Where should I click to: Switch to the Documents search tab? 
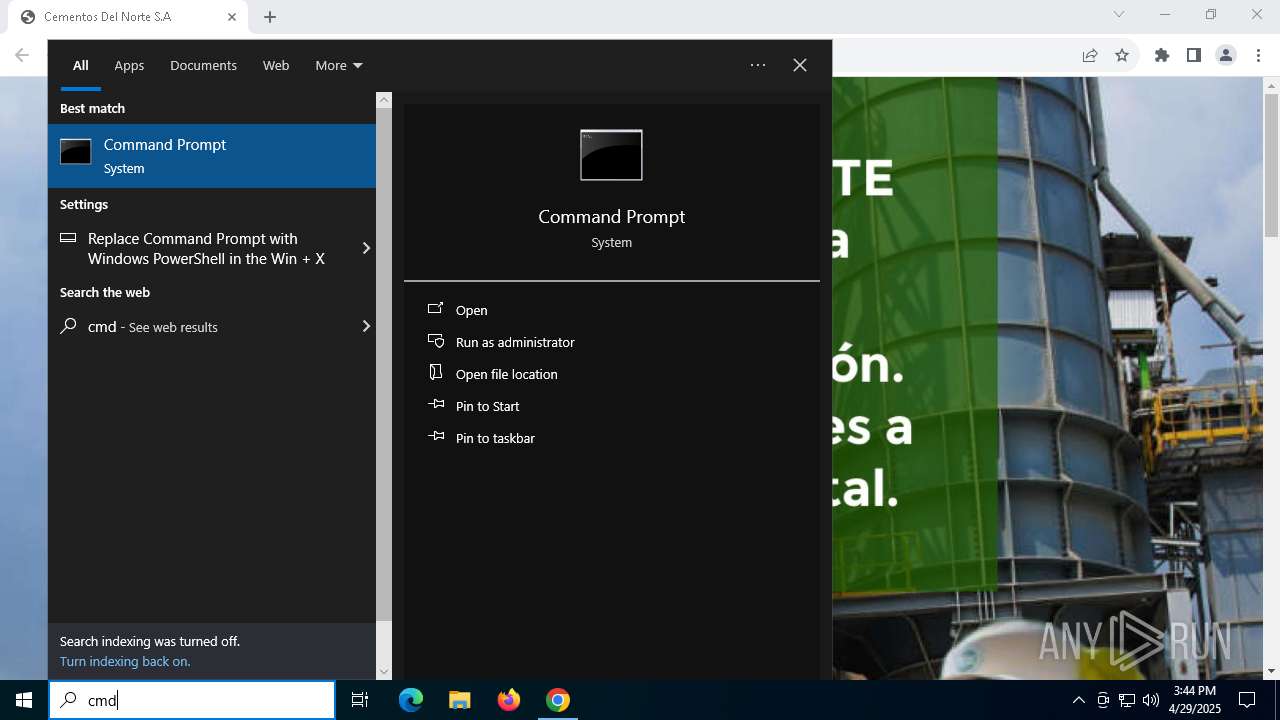pos(203,65)
